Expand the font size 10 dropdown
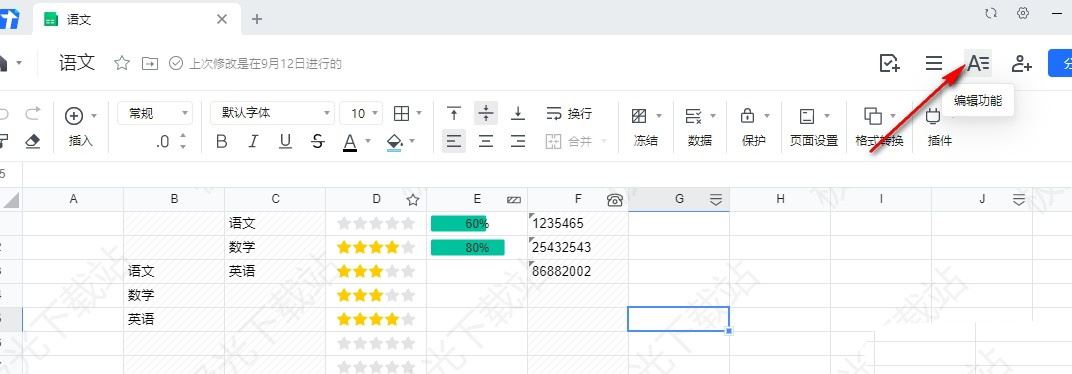Image resolution: width=1072 pixels, height=374 pixels. point(362,113)
